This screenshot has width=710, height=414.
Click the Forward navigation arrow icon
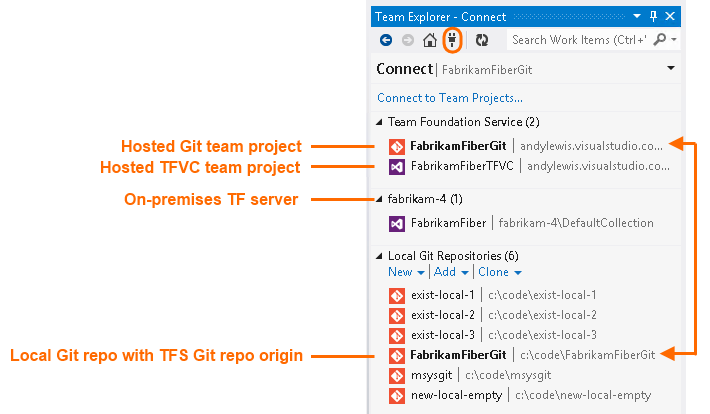pos(407,40)
